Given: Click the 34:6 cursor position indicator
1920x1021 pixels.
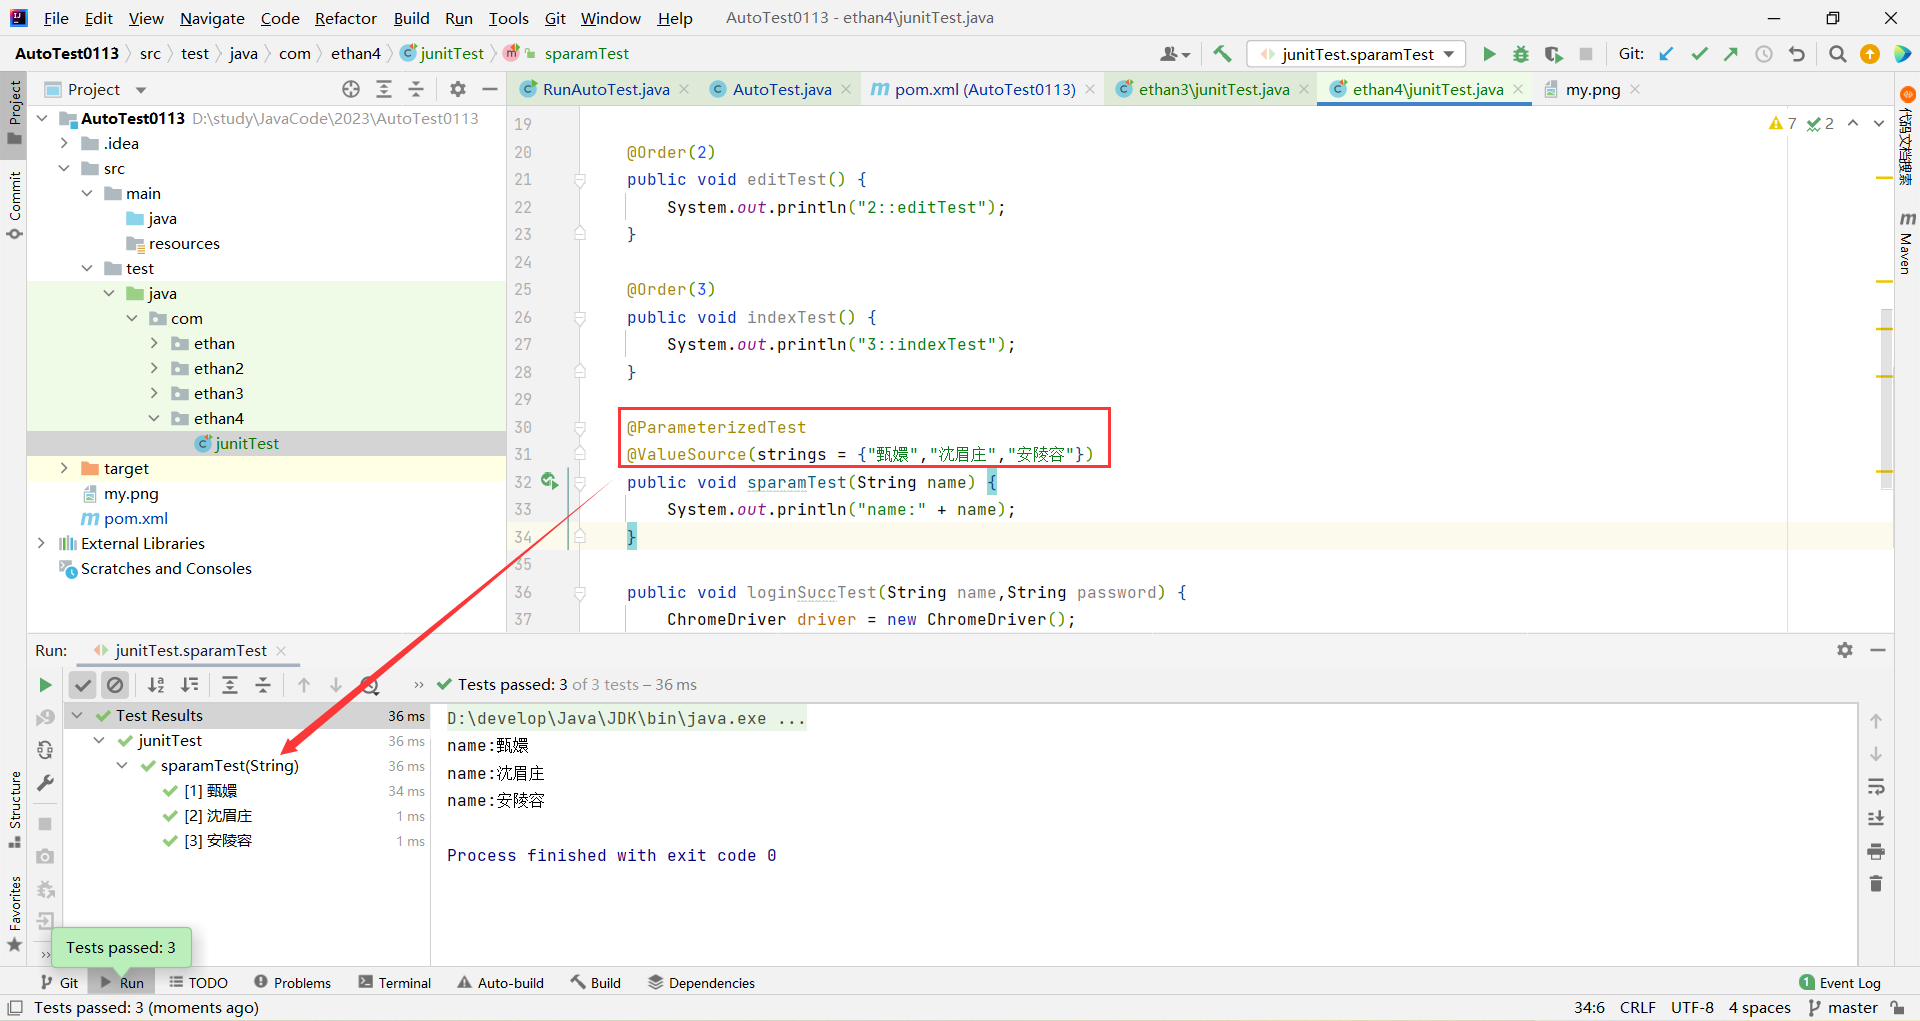Looking at the screenshot, I should point(1589,1008).
